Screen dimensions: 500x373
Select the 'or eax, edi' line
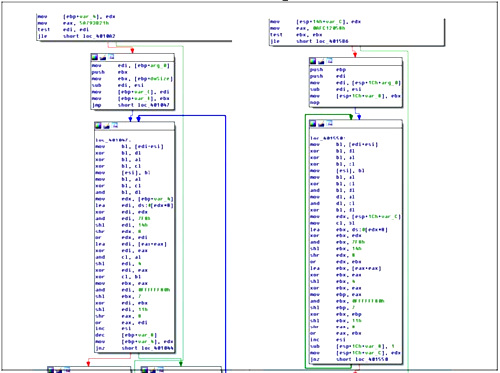[x=121, y=322]
